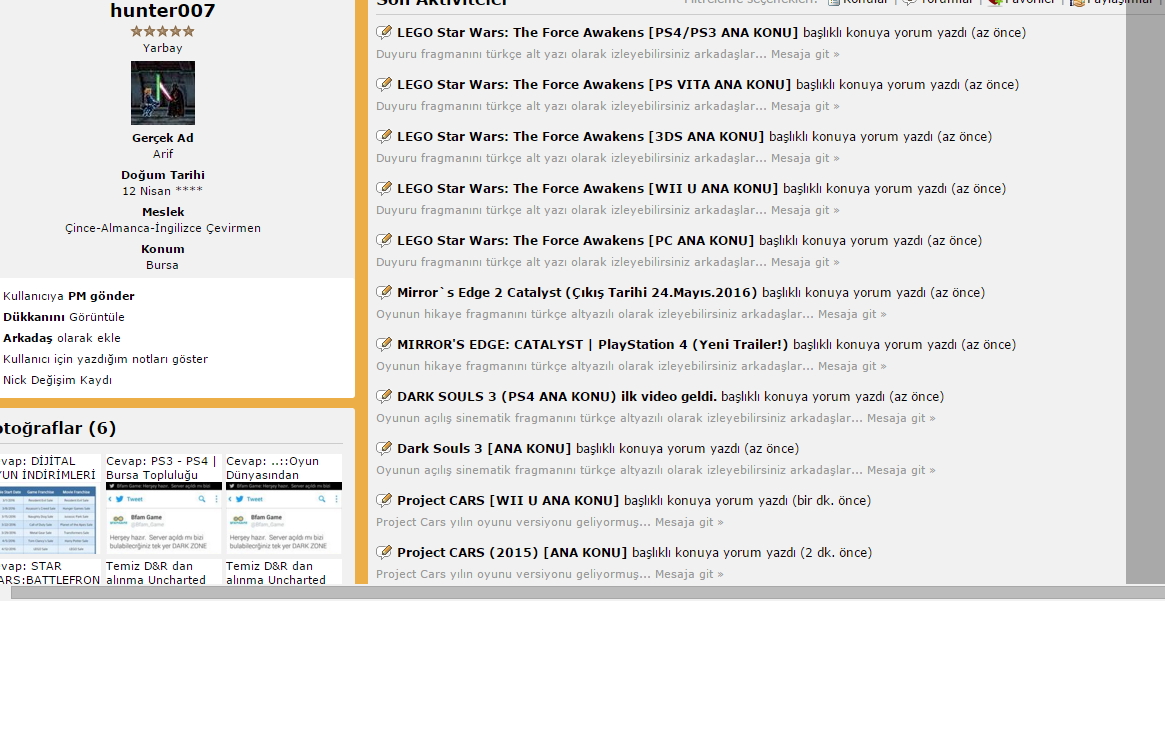
Task: Follow 'Mesaja git' under Project CARS (2015) entry
Action: 689,574
